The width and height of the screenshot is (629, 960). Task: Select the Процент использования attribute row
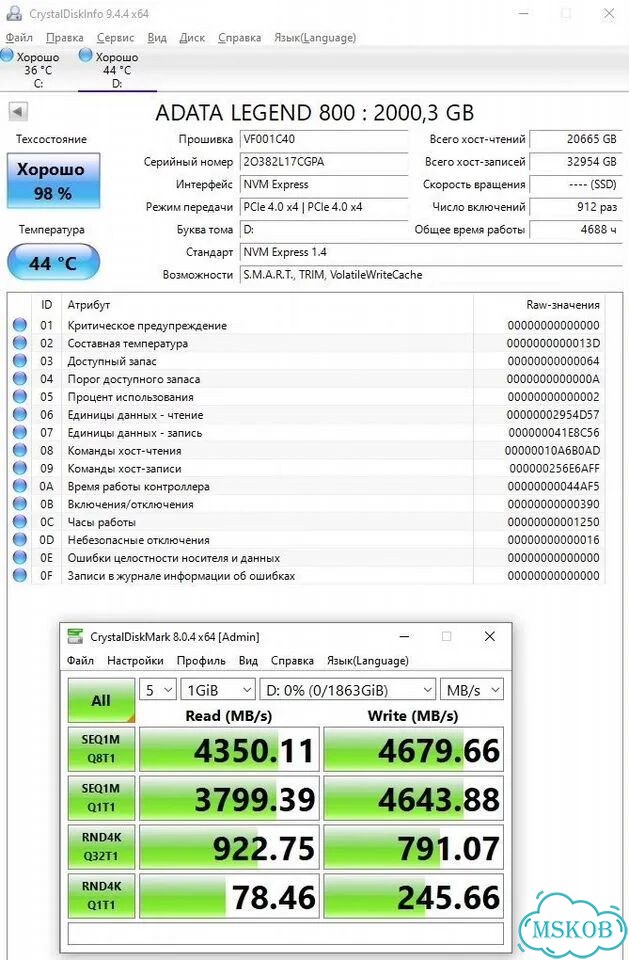[306, 397]
